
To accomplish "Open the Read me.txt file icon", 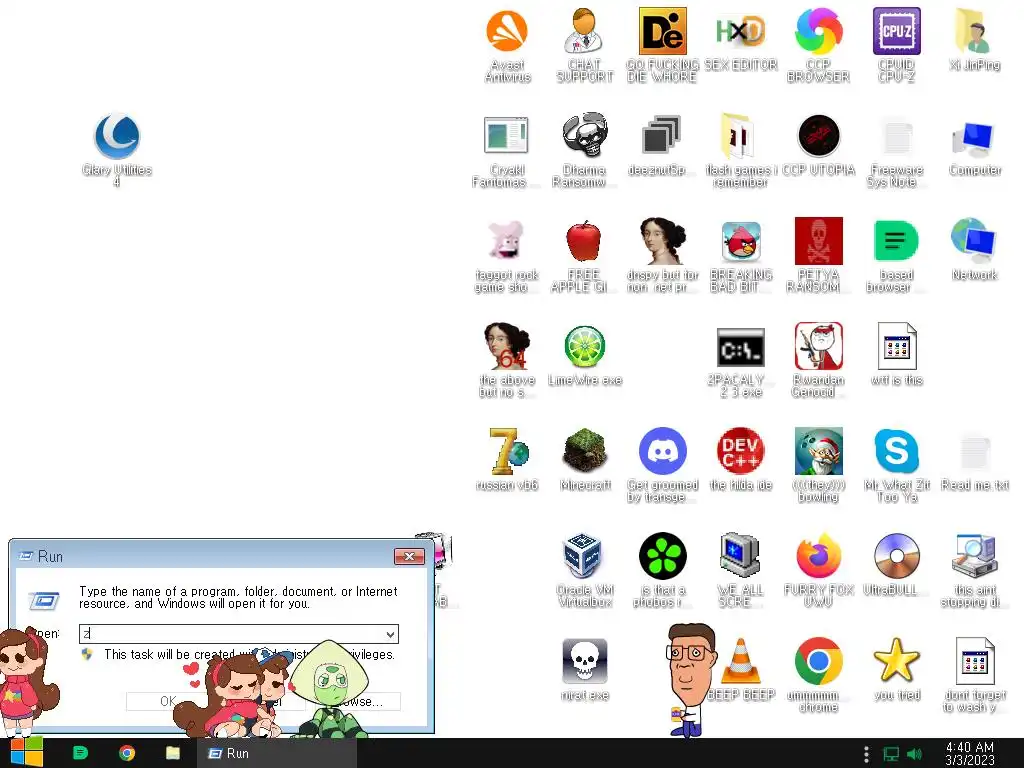I will (974, 452).
